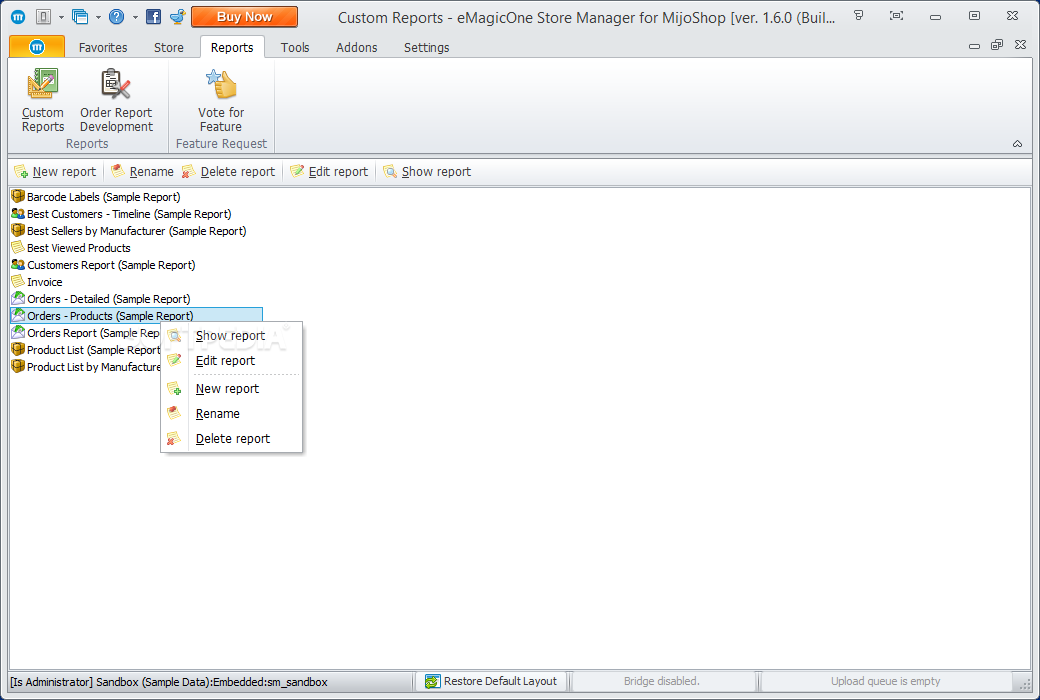Click the New report toolbar button
Image resolution: width=1040 pixels, height=700 pixels.
(56, 172)
